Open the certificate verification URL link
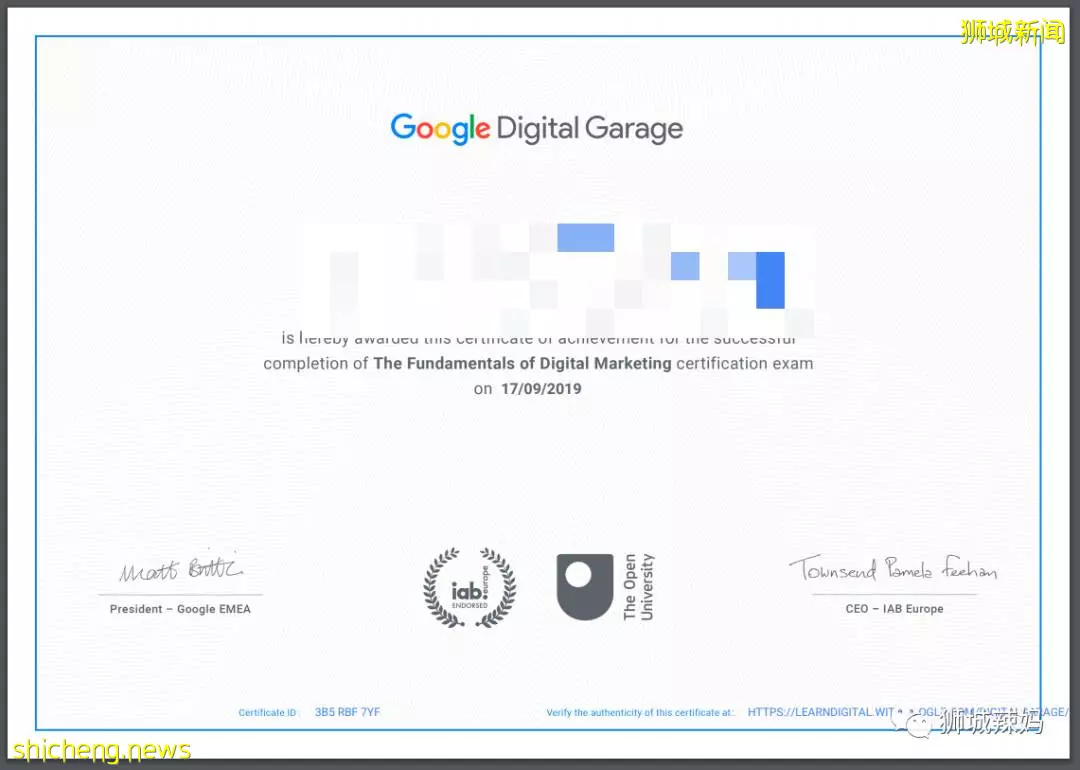The image size is (1080, 770). coord(908,712)
